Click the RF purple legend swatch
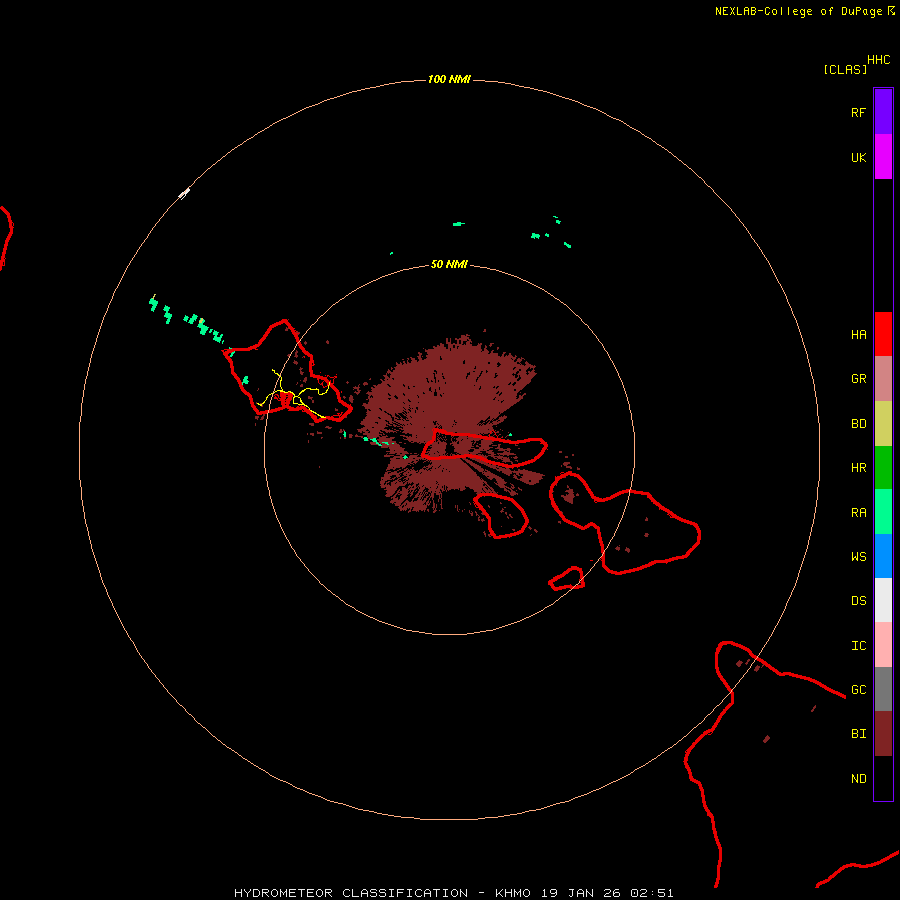The image size is (900, 900). (883, 112)
